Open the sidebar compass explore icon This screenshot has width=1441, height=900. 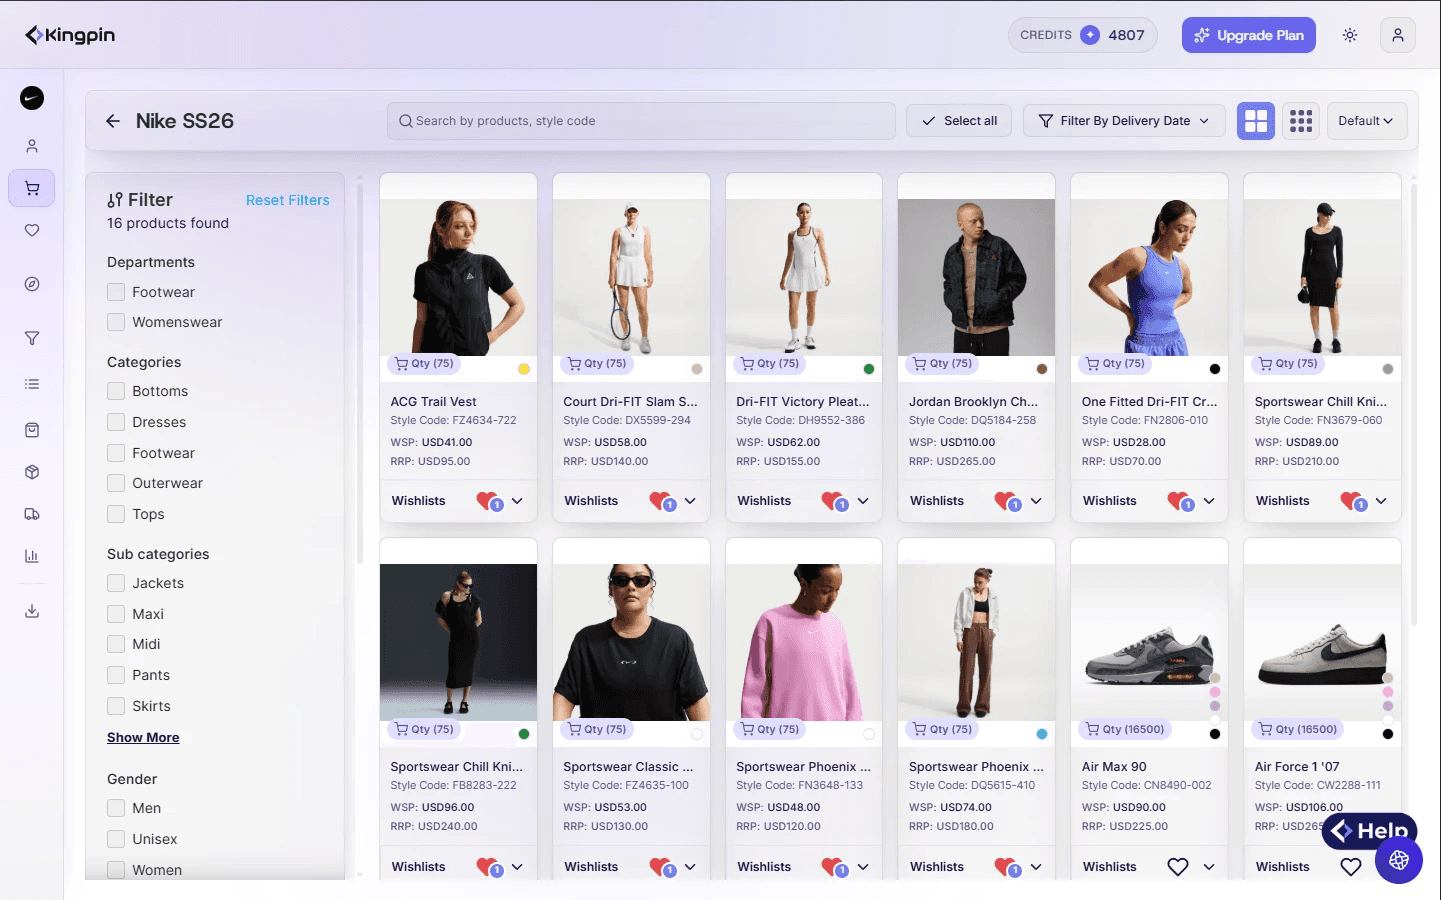point(32,284)
